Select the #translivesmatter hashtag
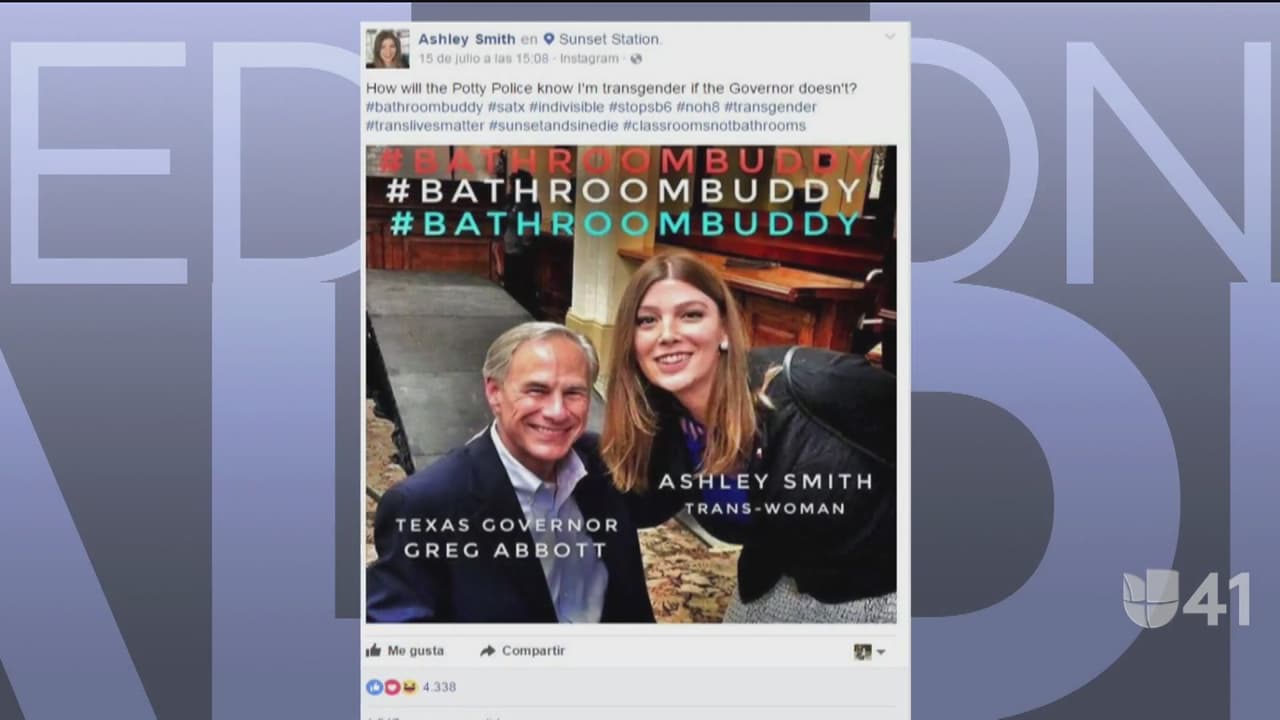Viewport: 1280px width, 720px height. [x=425, y=126]
